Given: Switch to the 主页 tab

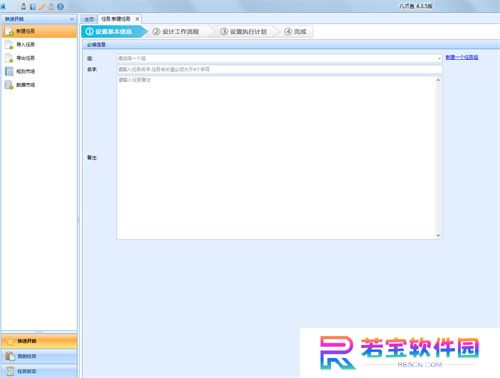Looking at the screenshot, I should (x=89, y=19).
